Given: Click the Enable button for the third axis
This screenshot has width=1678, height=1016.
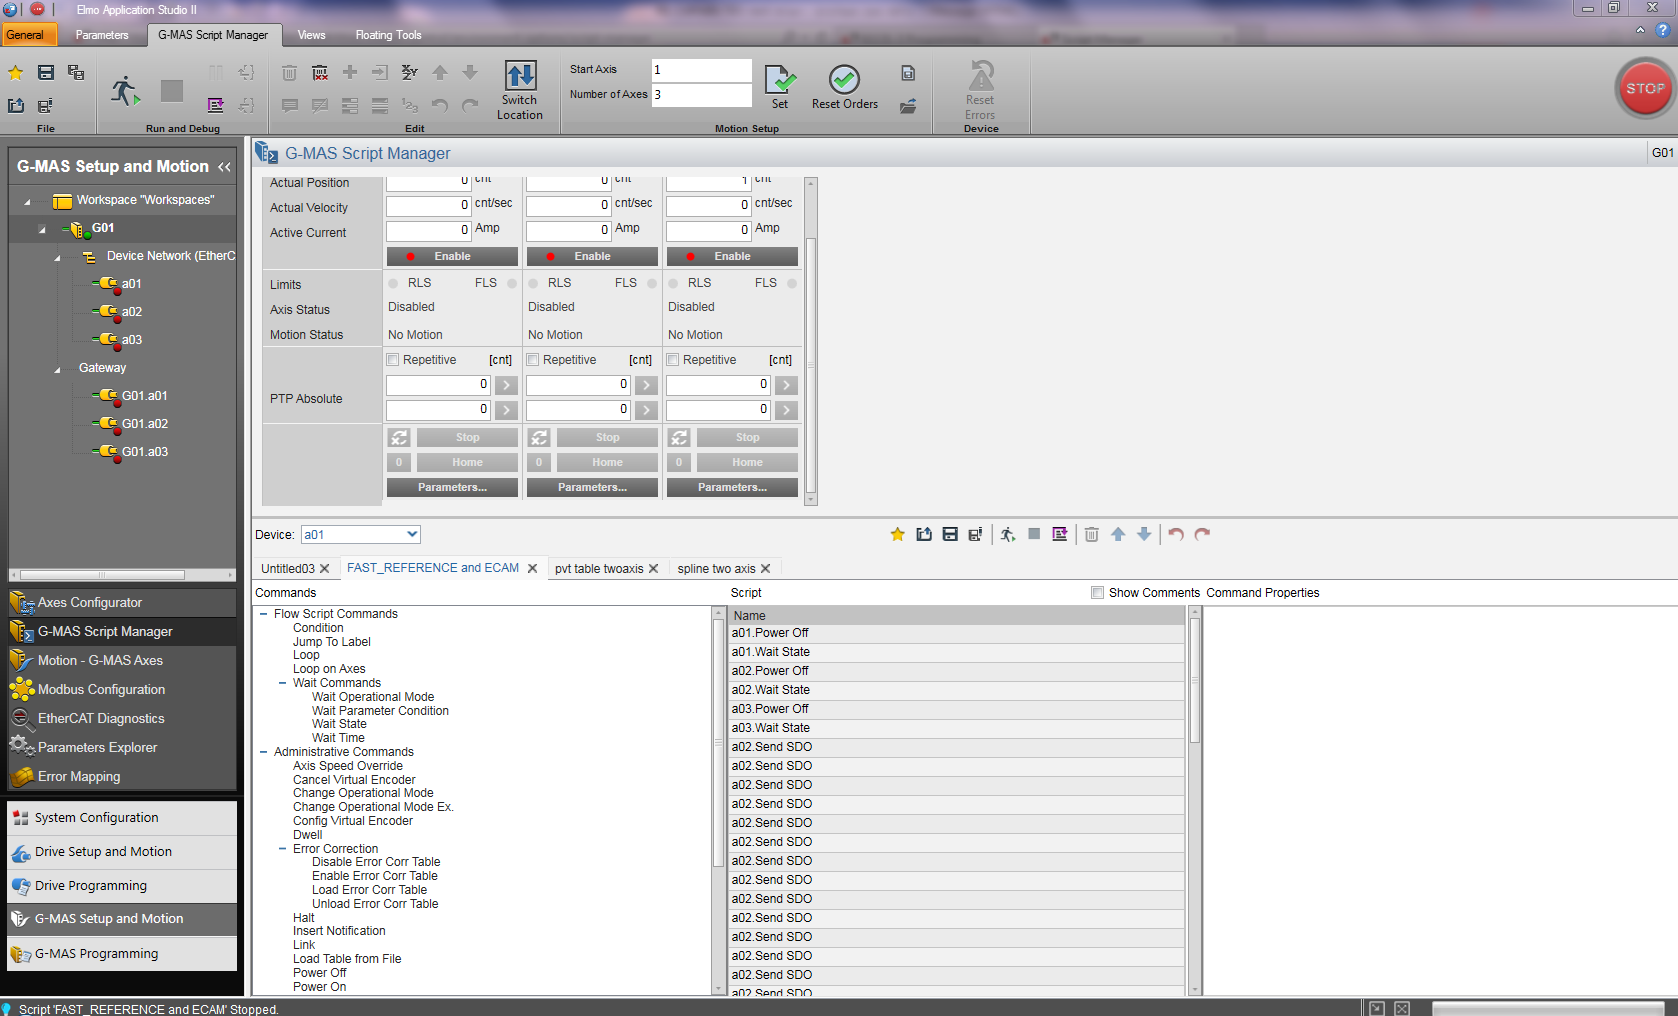Looking at the screenshot, I should click(x=732, y=256).
